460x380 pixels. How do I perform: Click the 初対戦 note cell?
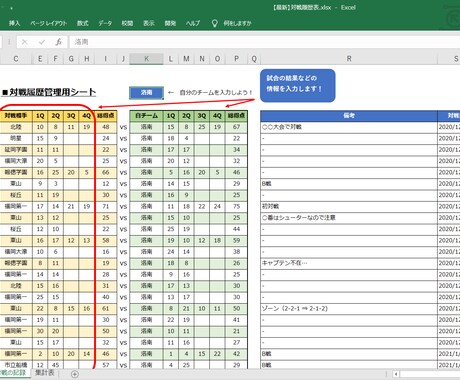349,206
